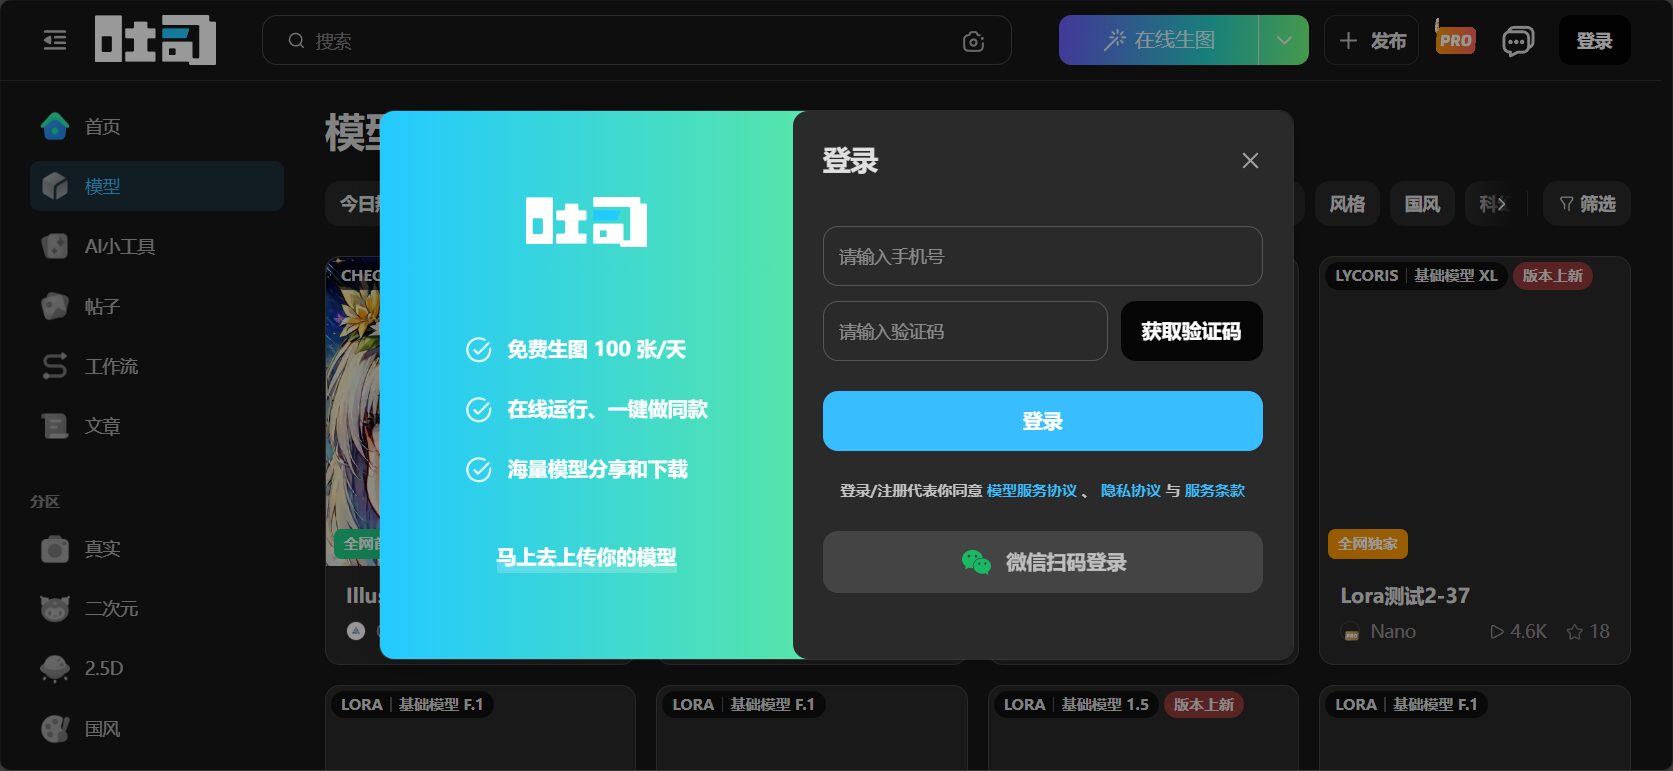The height and width of the screenshot is (771, 1673).
Task: Click the 登录 button in the header
Action: click(x=1594, y=41)
